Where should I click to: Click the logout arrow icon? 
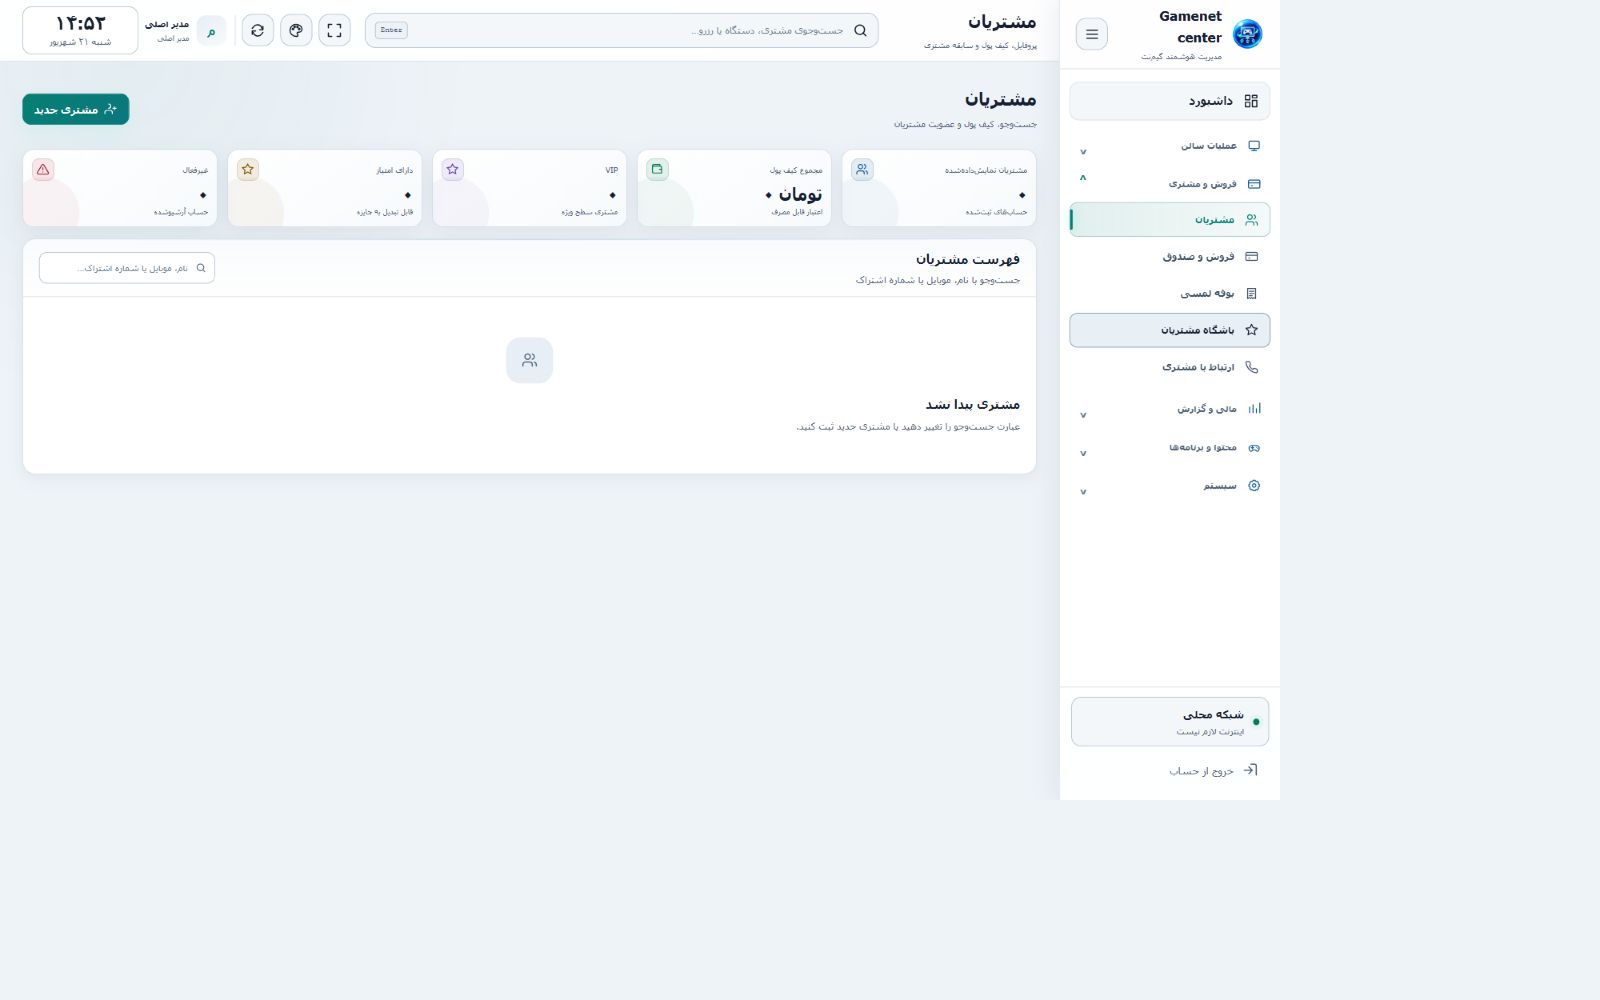[1250, 770]
